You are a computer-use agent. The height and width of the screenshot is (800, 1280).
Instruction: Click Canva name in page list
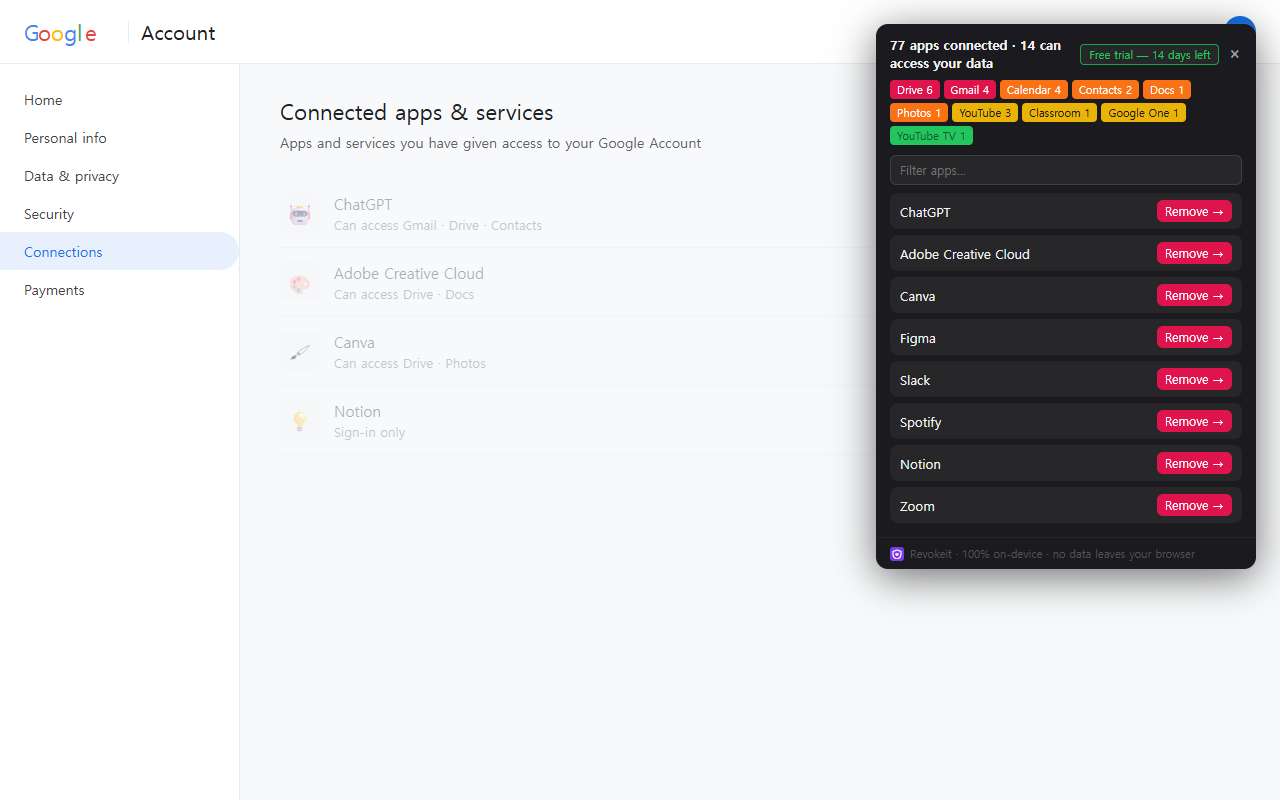354,343
